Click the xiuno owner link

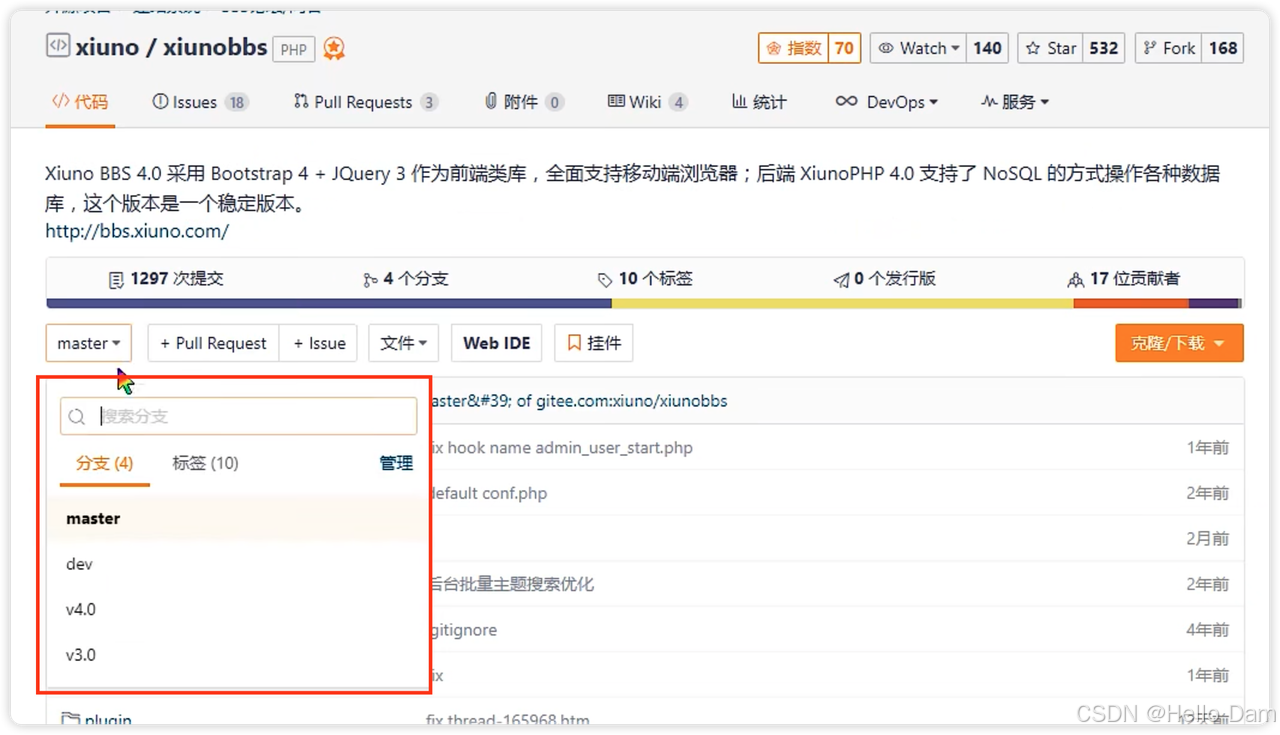(107, 47)
